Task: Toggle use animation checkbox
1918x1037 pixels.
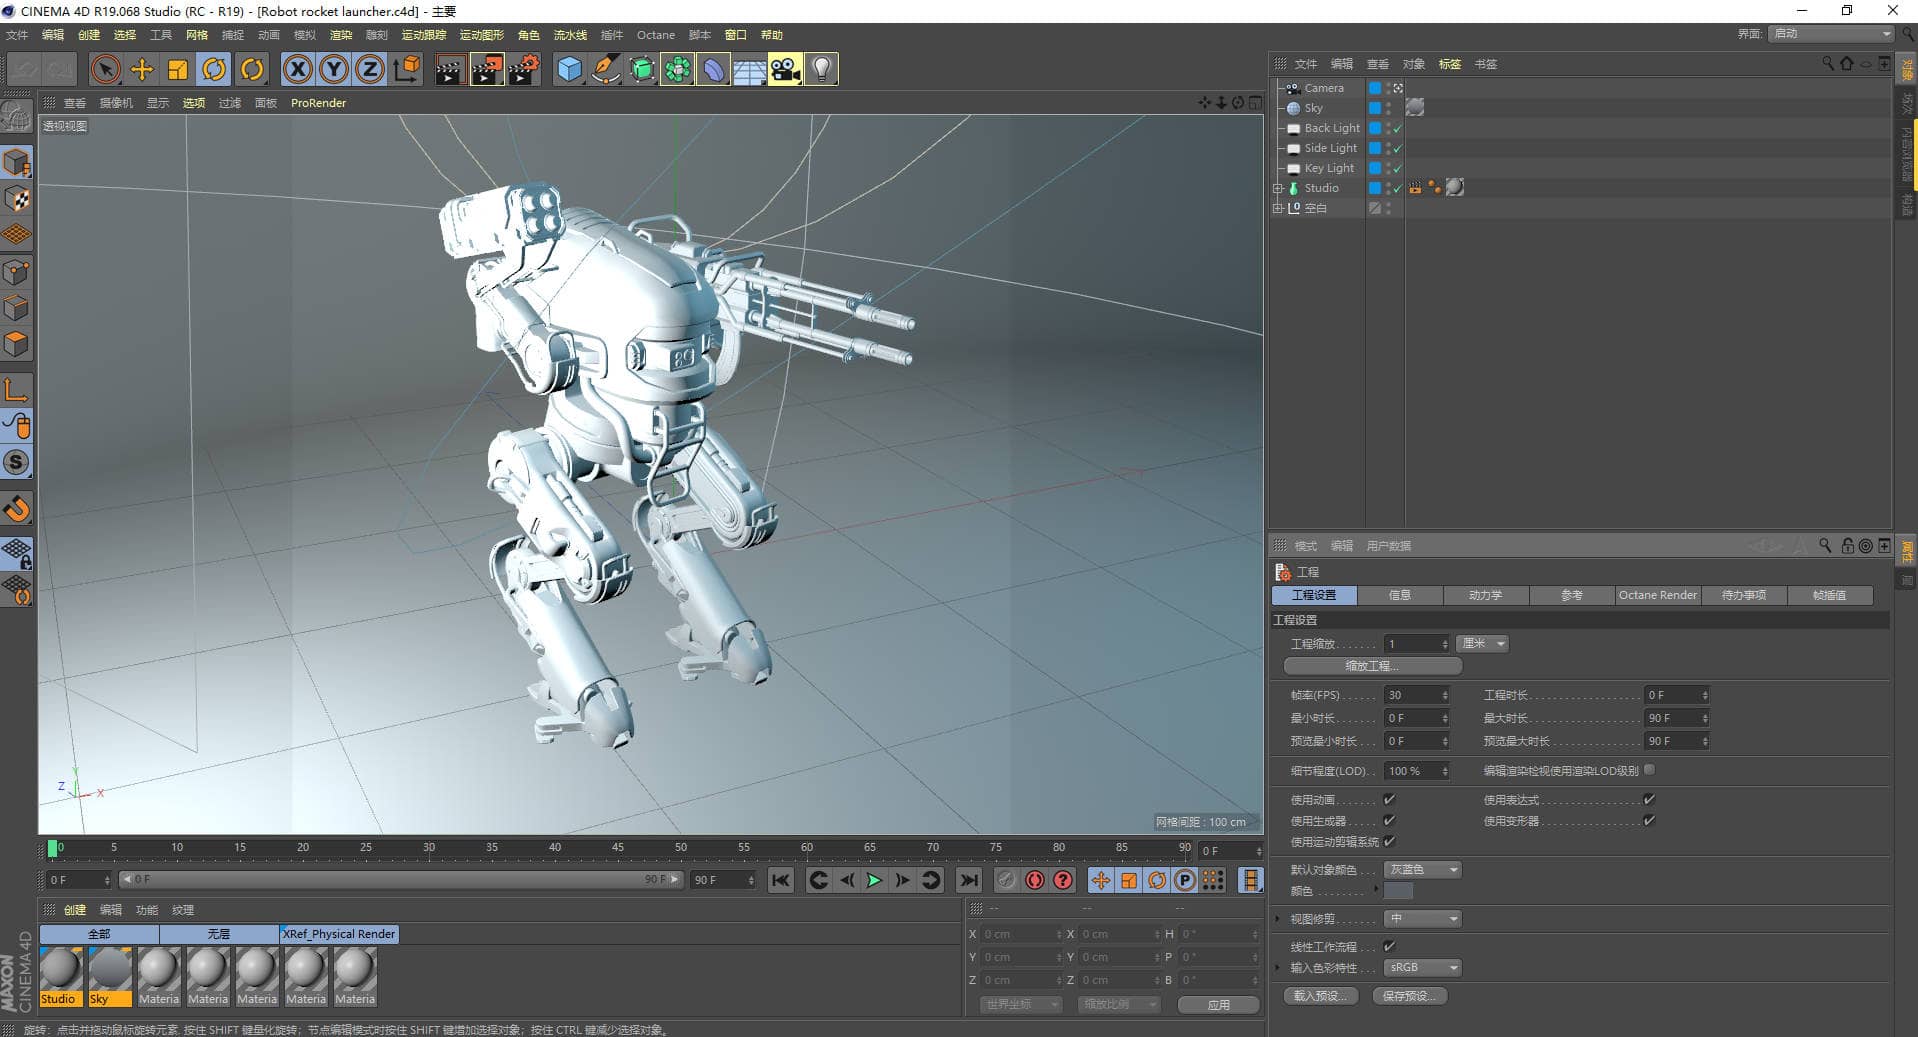Action: pos(1389,799)
